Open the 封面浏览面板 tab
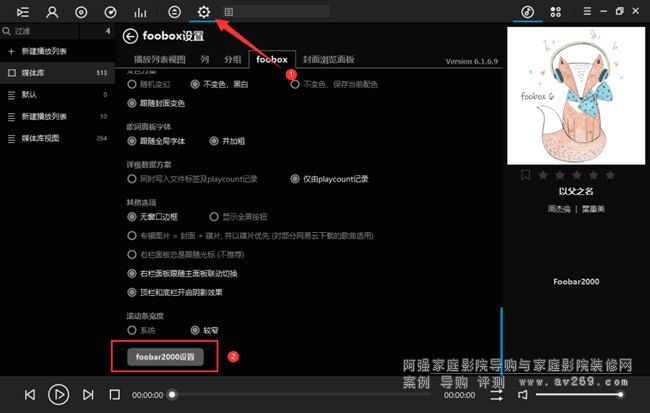The image size is (650, 413). 329,60
